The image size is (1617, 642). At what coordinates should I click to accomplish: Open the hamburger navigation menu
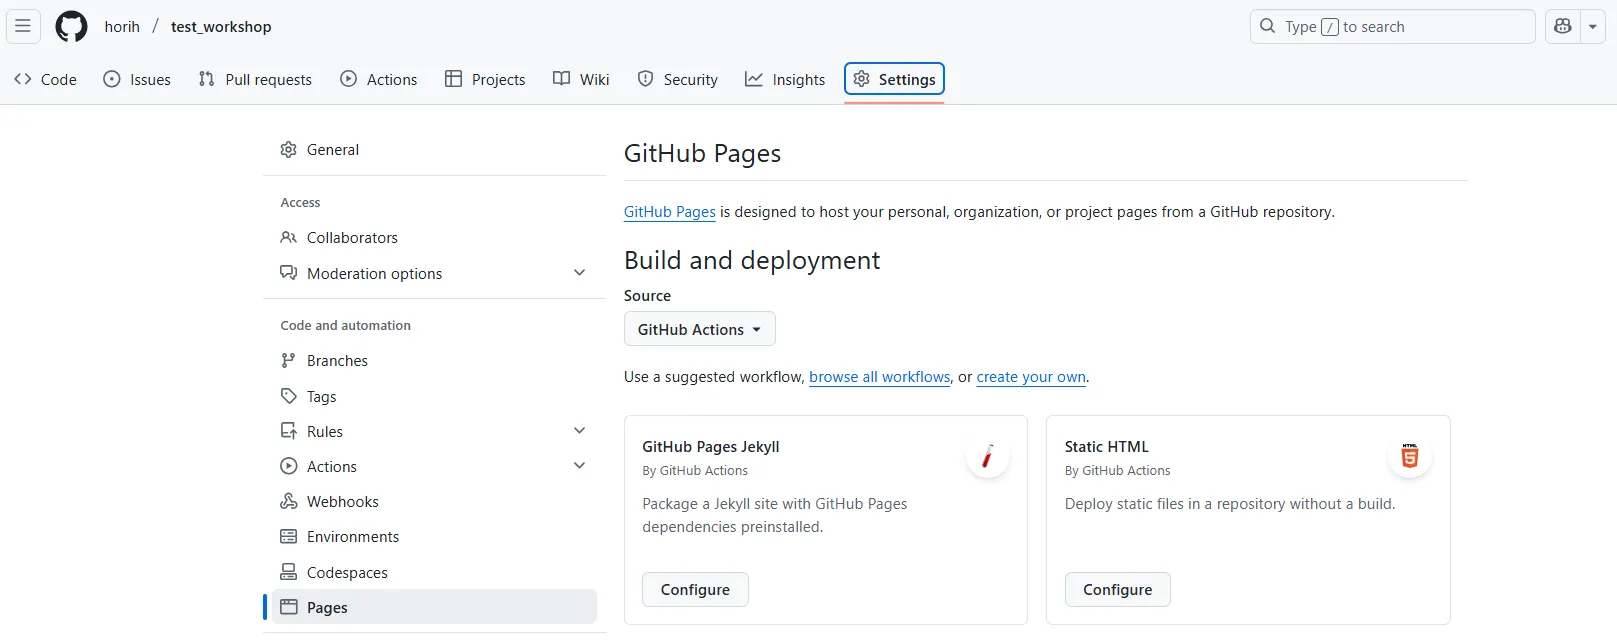point(23,26)
